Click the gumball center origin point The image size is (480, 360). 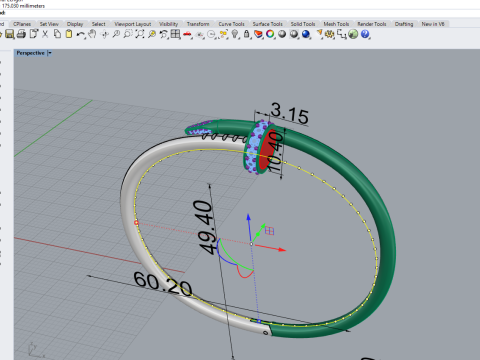click(252, 244)
